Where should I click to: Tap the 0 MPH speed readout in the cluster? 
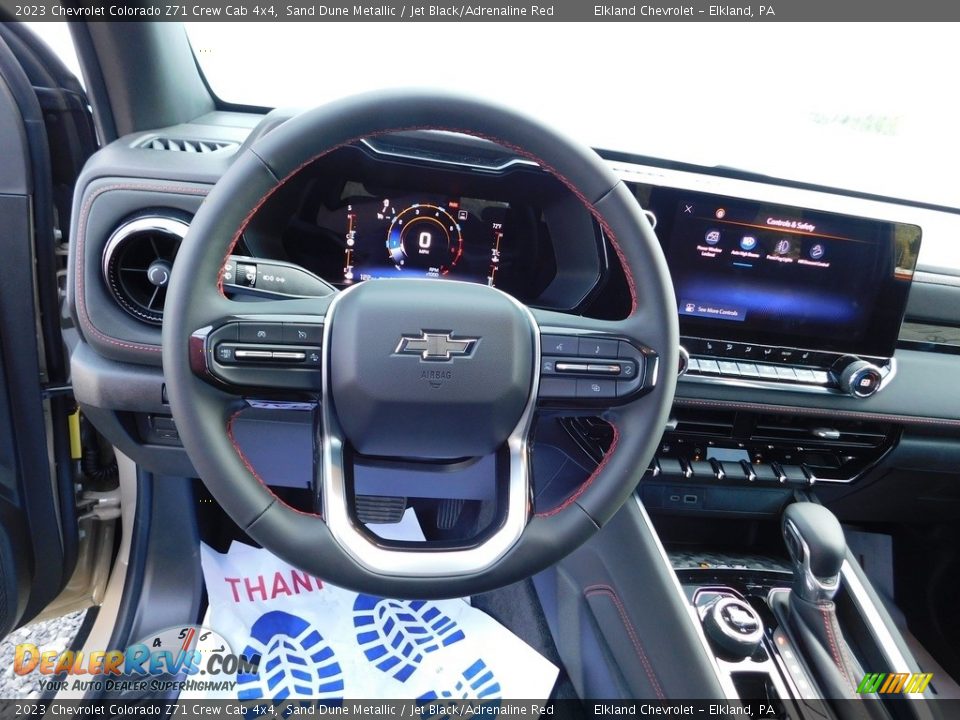click(x=424, y=241)
